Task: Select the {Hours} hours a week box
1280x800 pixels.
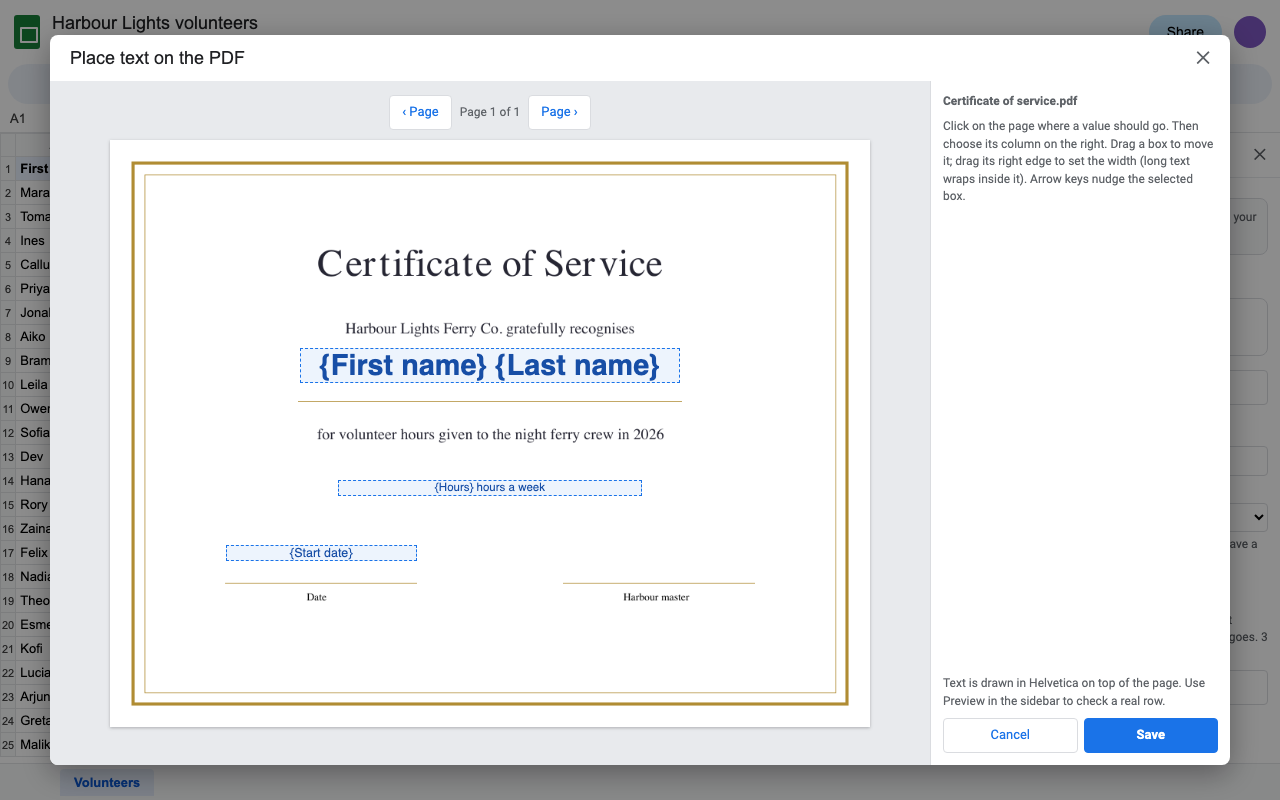Action: 490,488
